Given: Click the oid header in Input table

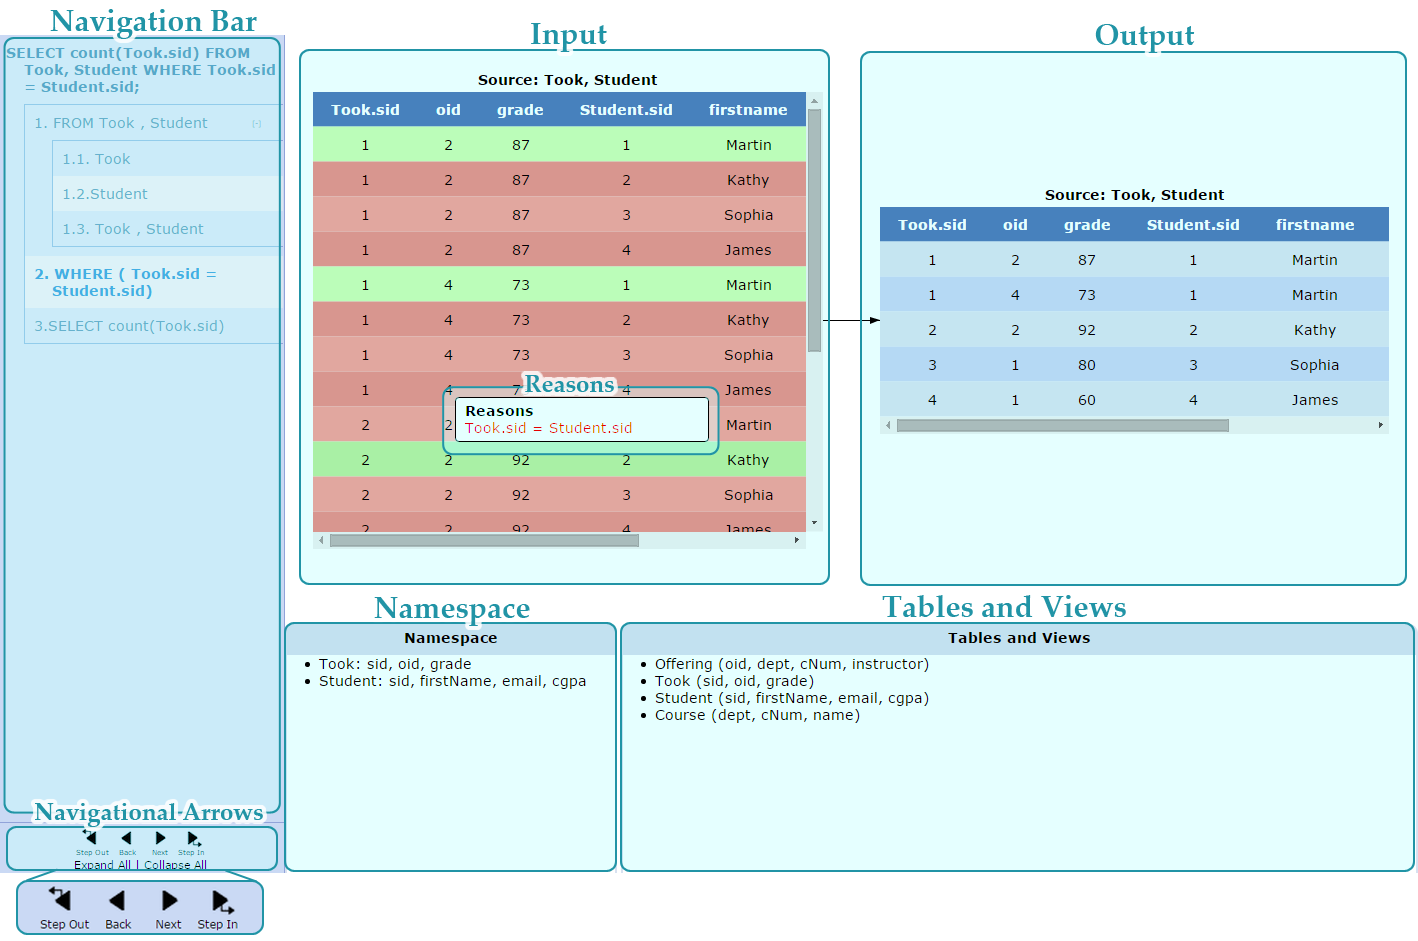Looking at the screenshot, I should pyautogui.click(x=448, y=110).
